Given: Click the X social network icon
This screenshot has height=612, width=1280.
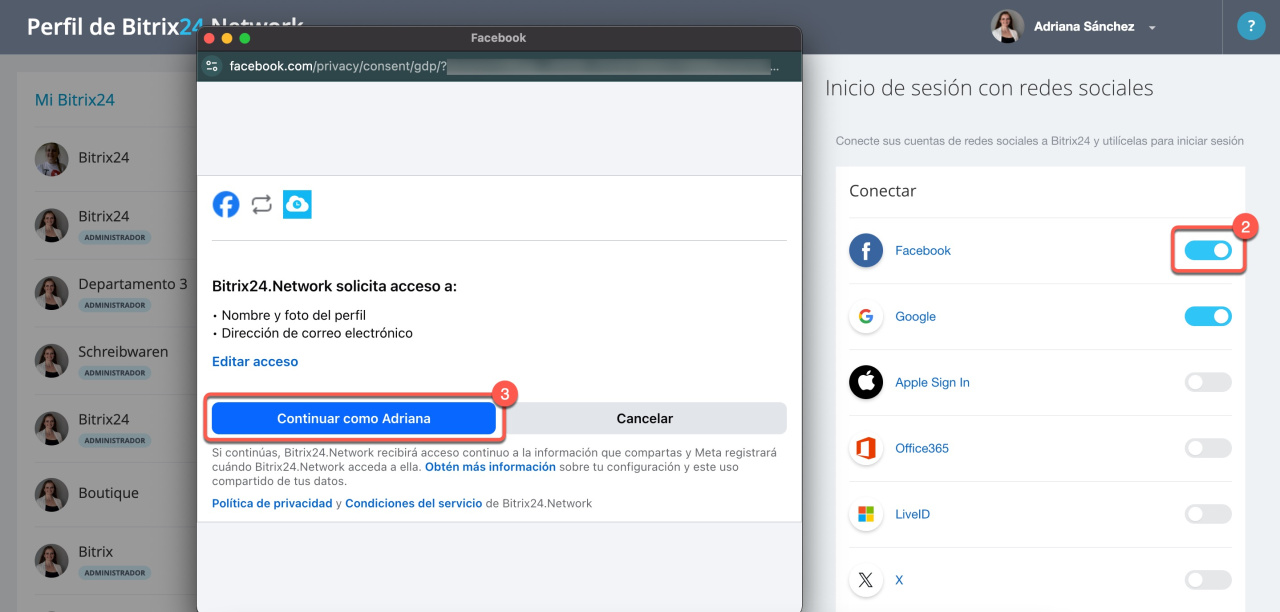Looking at the screenshot, I should (866, 580).
